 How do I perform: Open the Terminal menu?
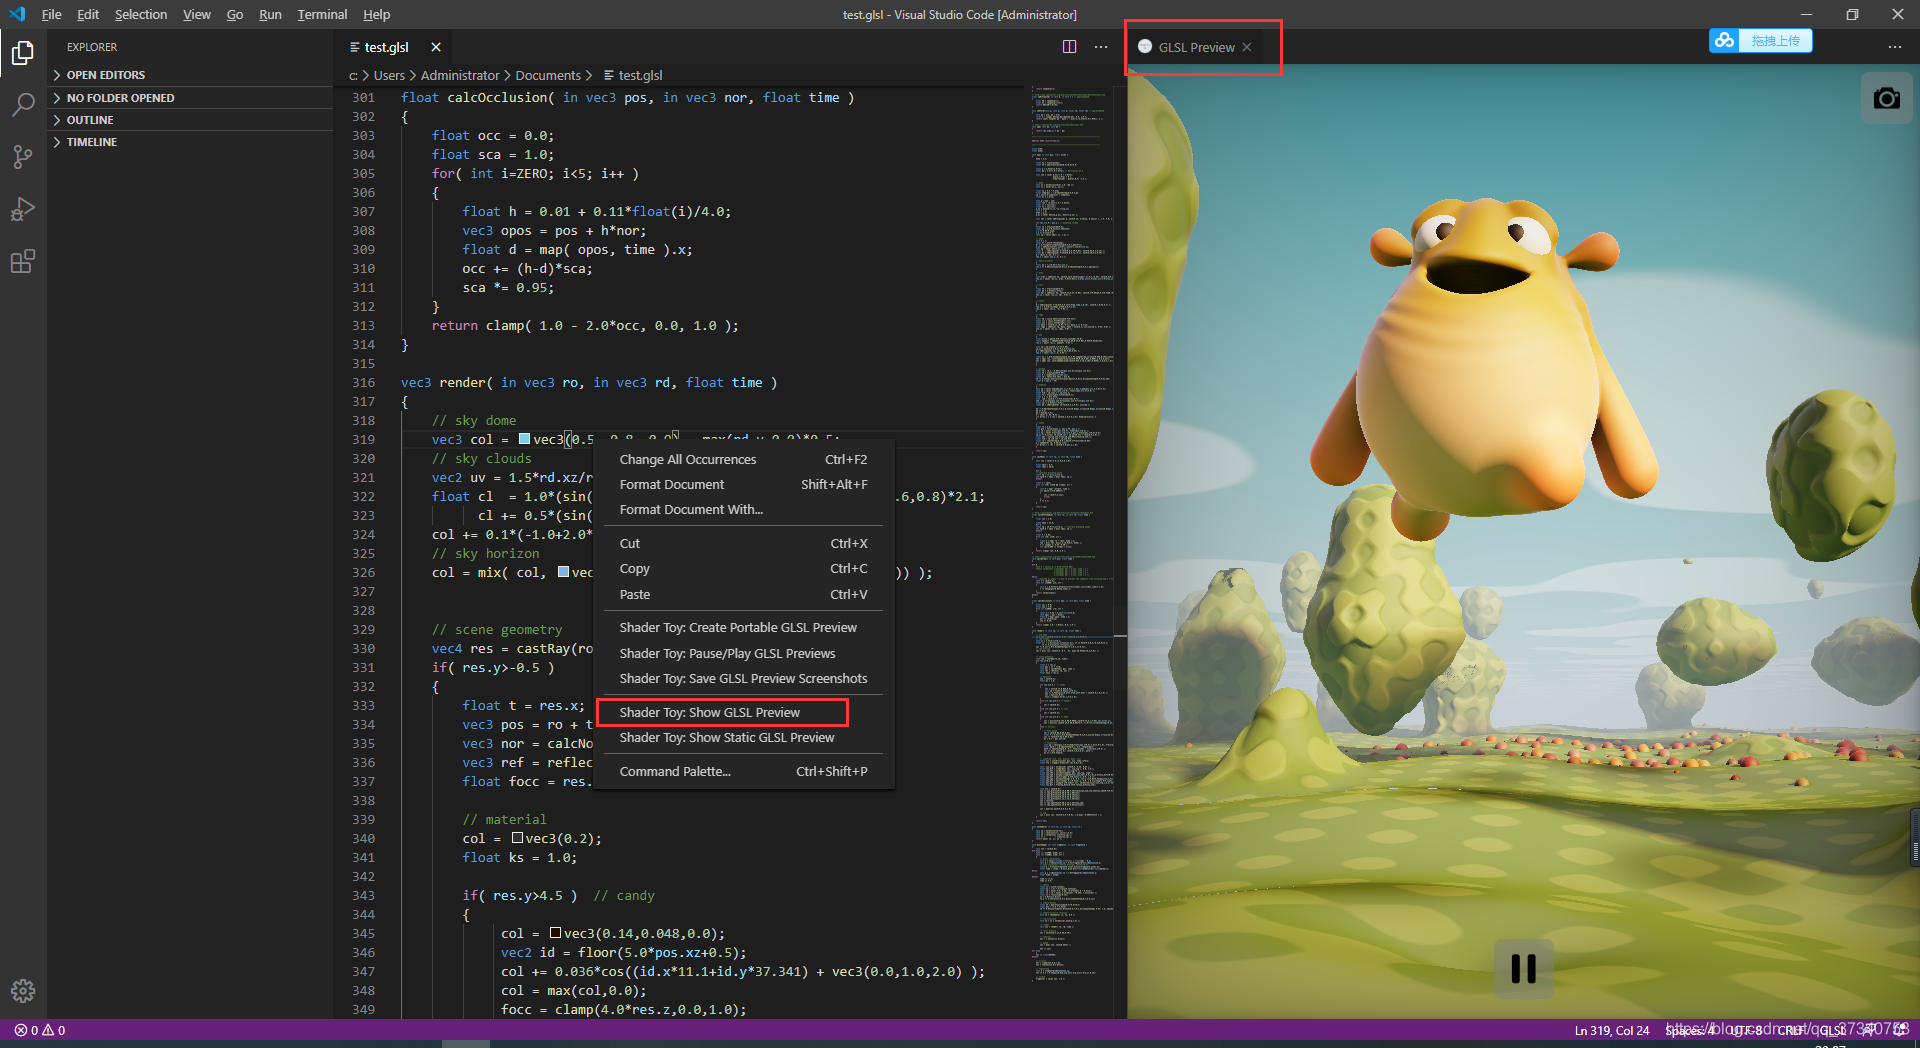click(x=322, y=14)
